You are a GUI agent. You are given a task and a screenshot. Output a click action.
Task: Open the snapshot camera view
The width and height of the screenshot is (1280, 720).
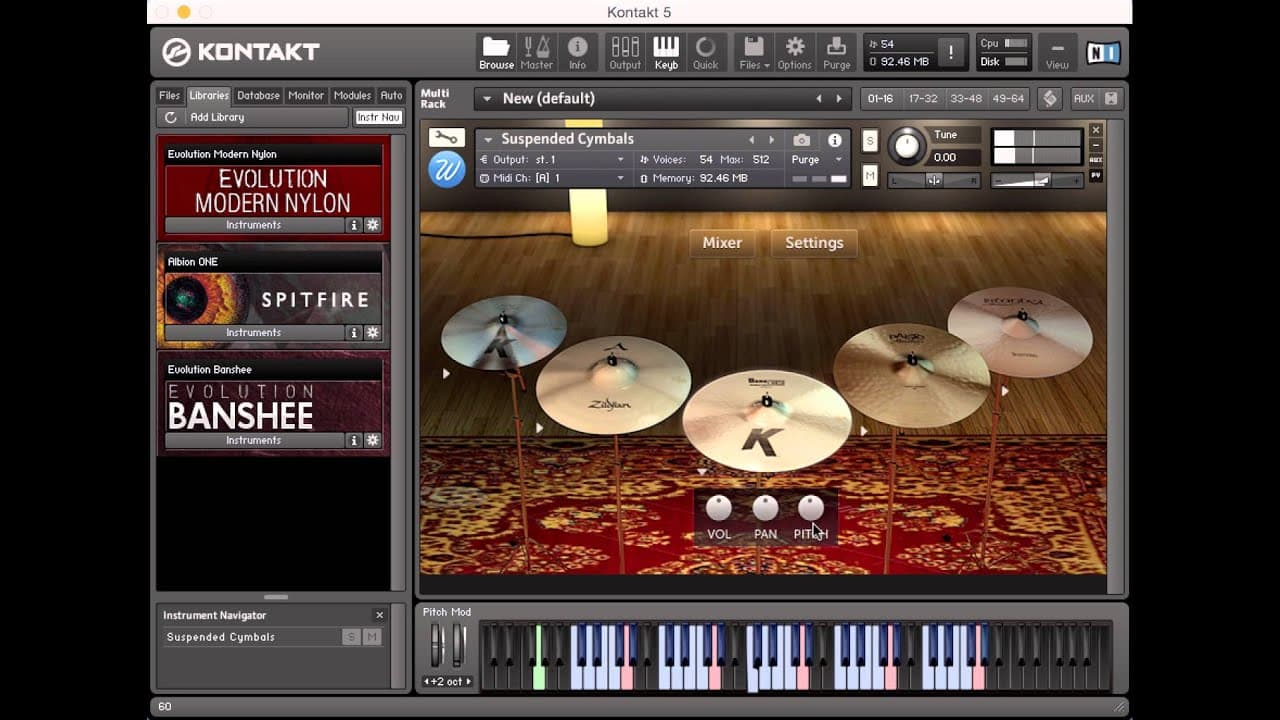[x=801, y=140]
